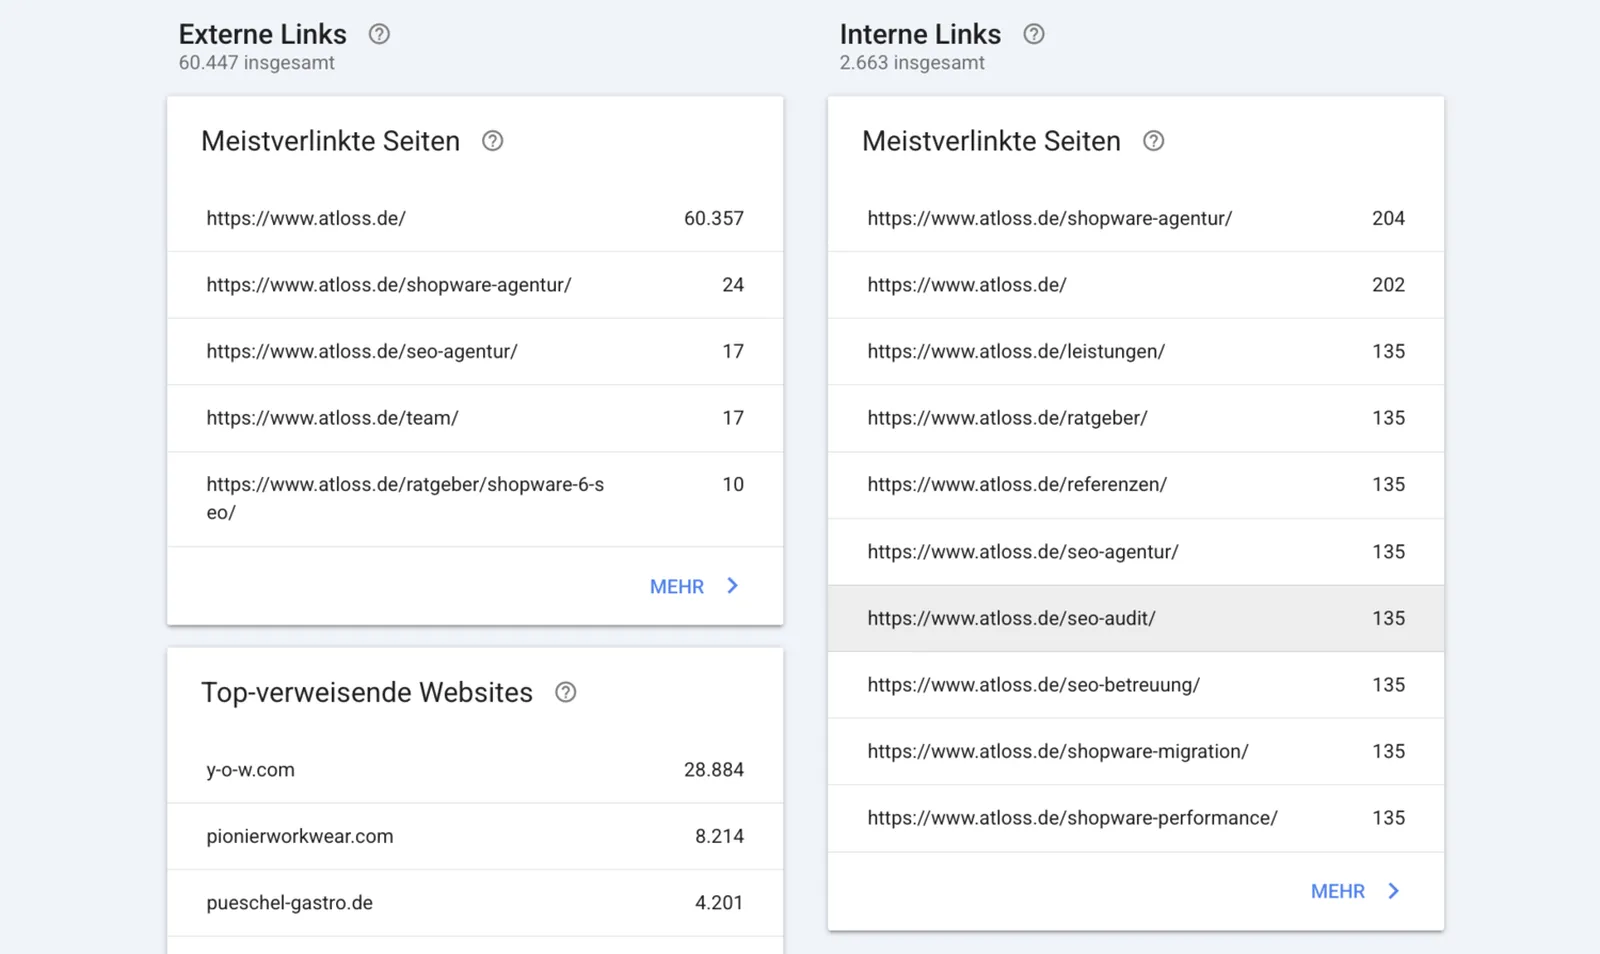Viewport: 1600px width, 954px height.
Task: Open external row atloss.de/team/
Action: [x=475, y=418]
